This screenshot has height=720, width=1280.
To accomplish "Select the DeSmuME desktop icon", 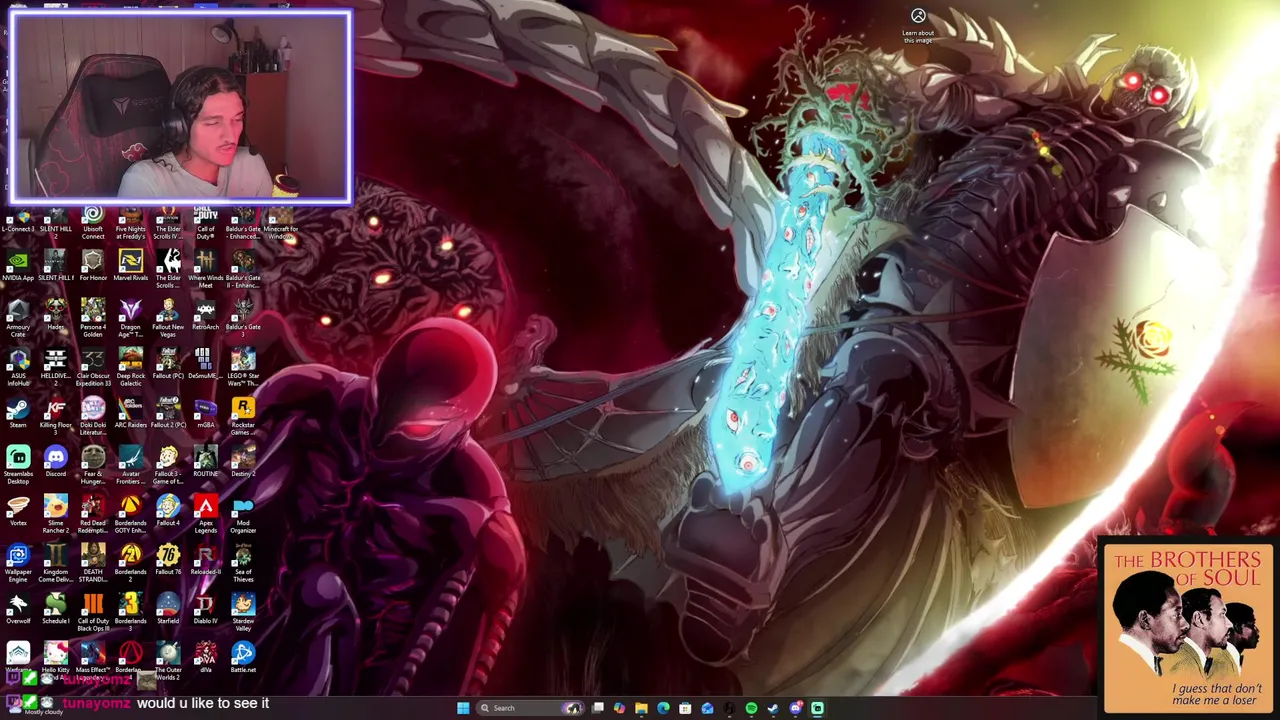I will 205,364.
